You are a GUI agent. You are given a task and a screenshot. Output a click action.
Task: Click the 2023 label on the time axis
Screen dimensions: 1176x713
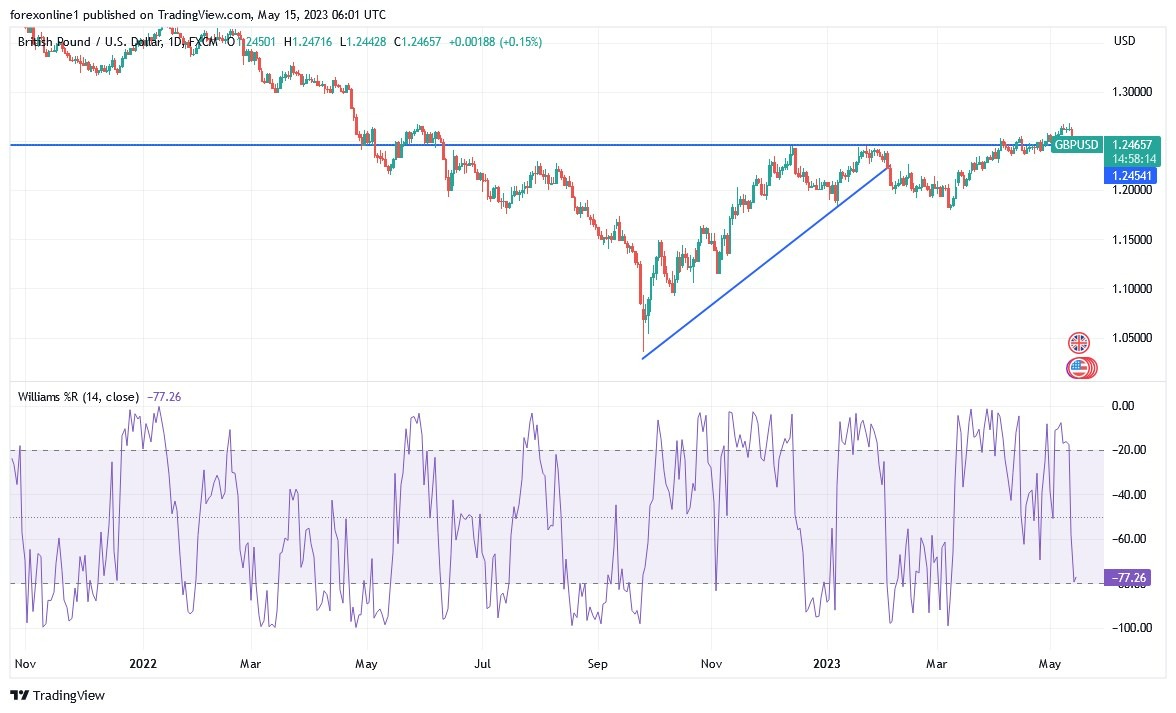[827, 663]
